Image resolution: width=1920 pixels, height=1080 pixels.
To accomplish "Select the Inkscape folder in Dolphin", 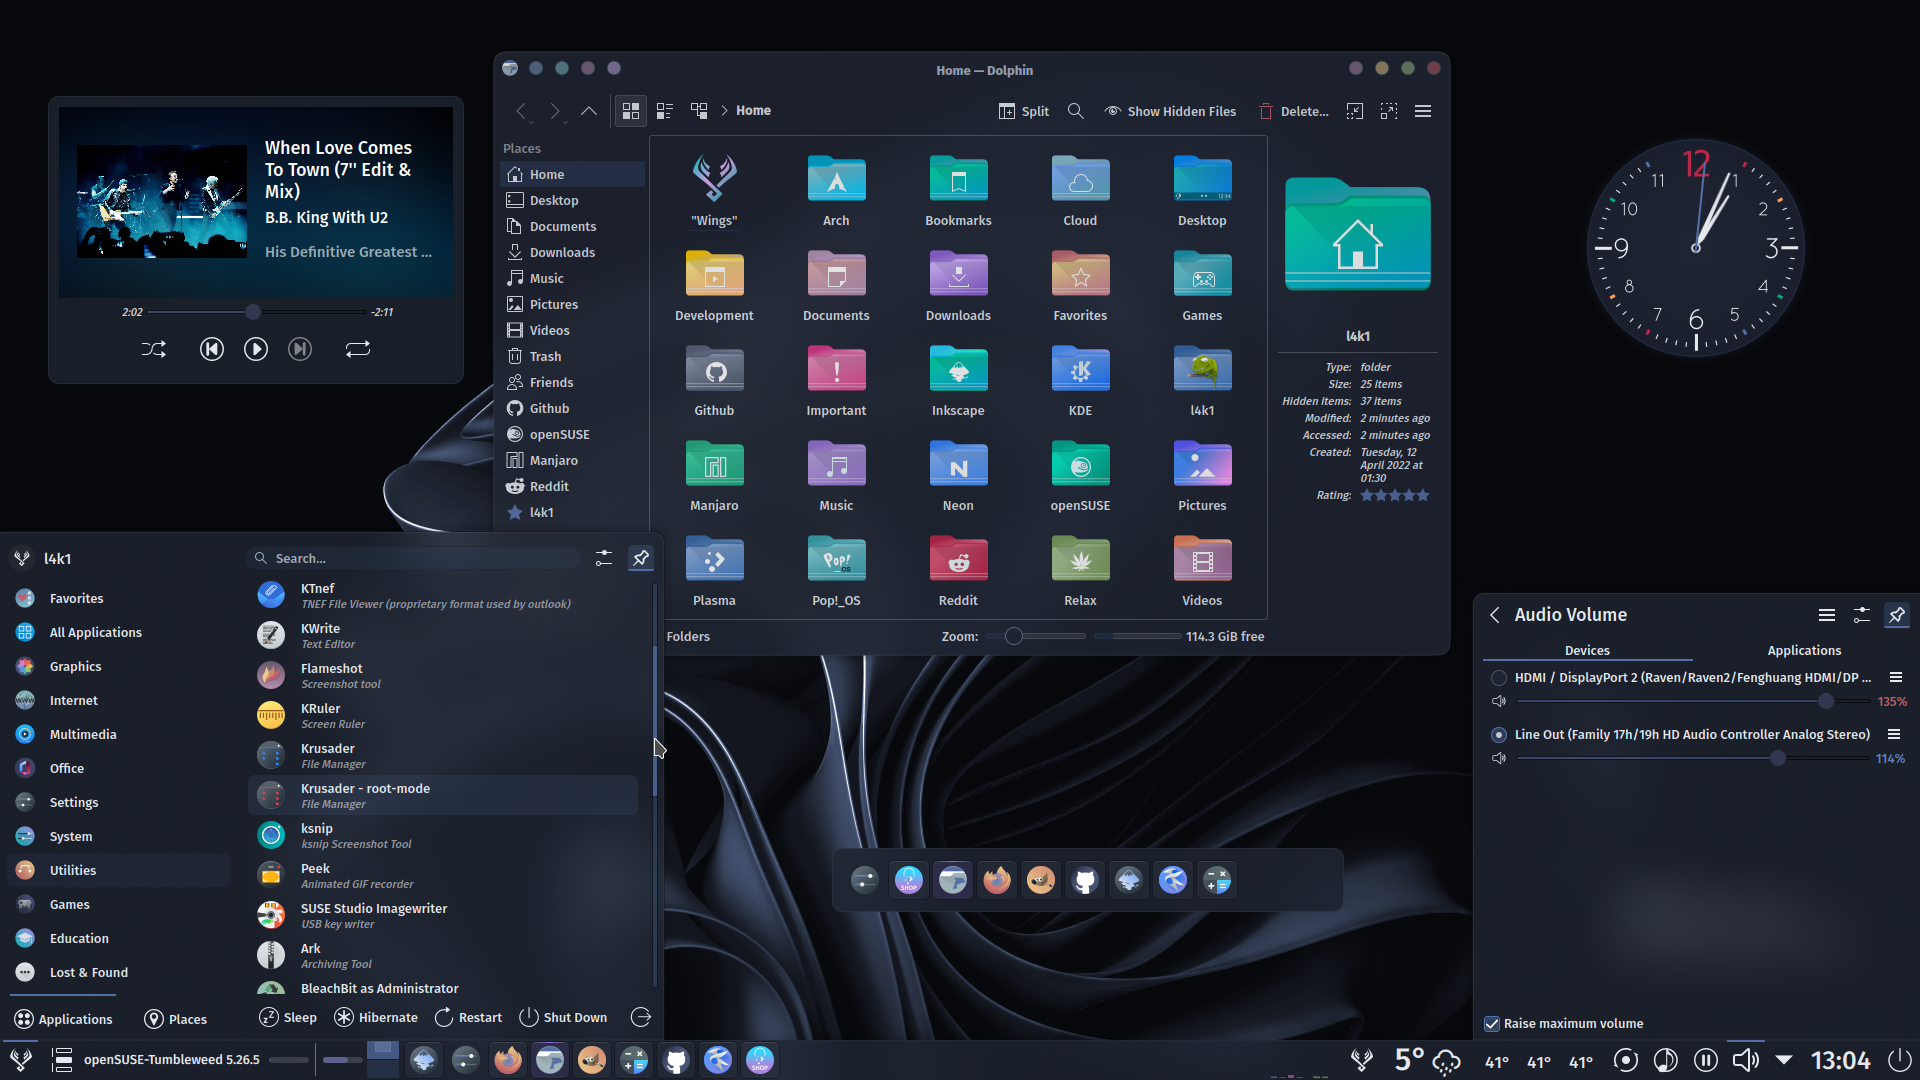I will (x=958, y=380).
